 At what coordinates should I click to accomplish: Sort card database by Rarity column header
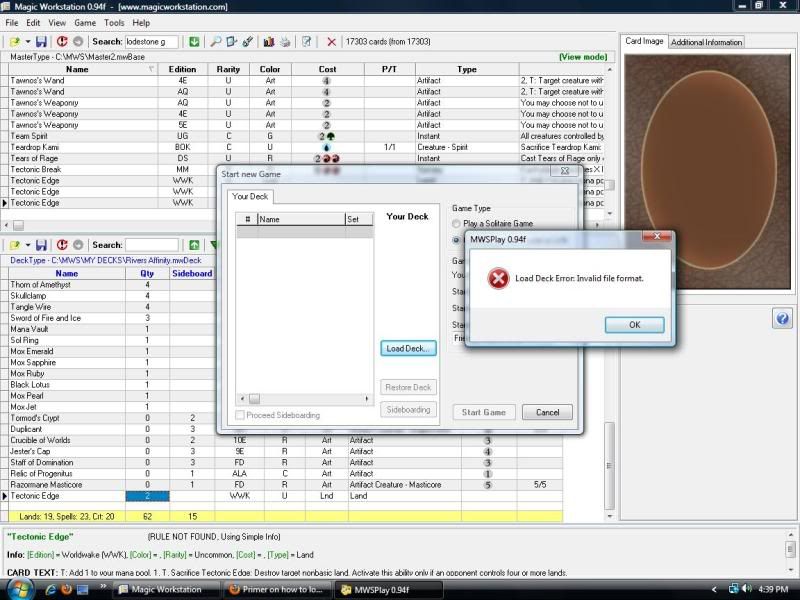[x=228, y=69]
